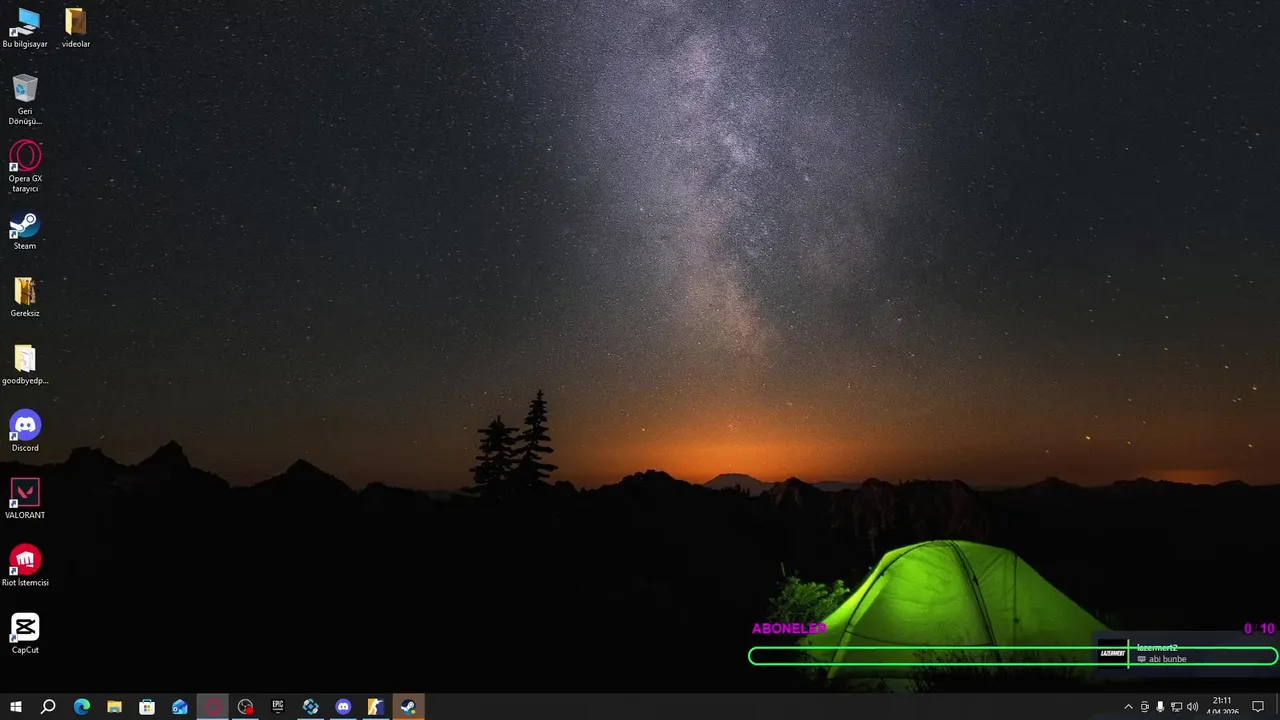Launch Opera GX tarayıcı from desktop

pos(25,167)
